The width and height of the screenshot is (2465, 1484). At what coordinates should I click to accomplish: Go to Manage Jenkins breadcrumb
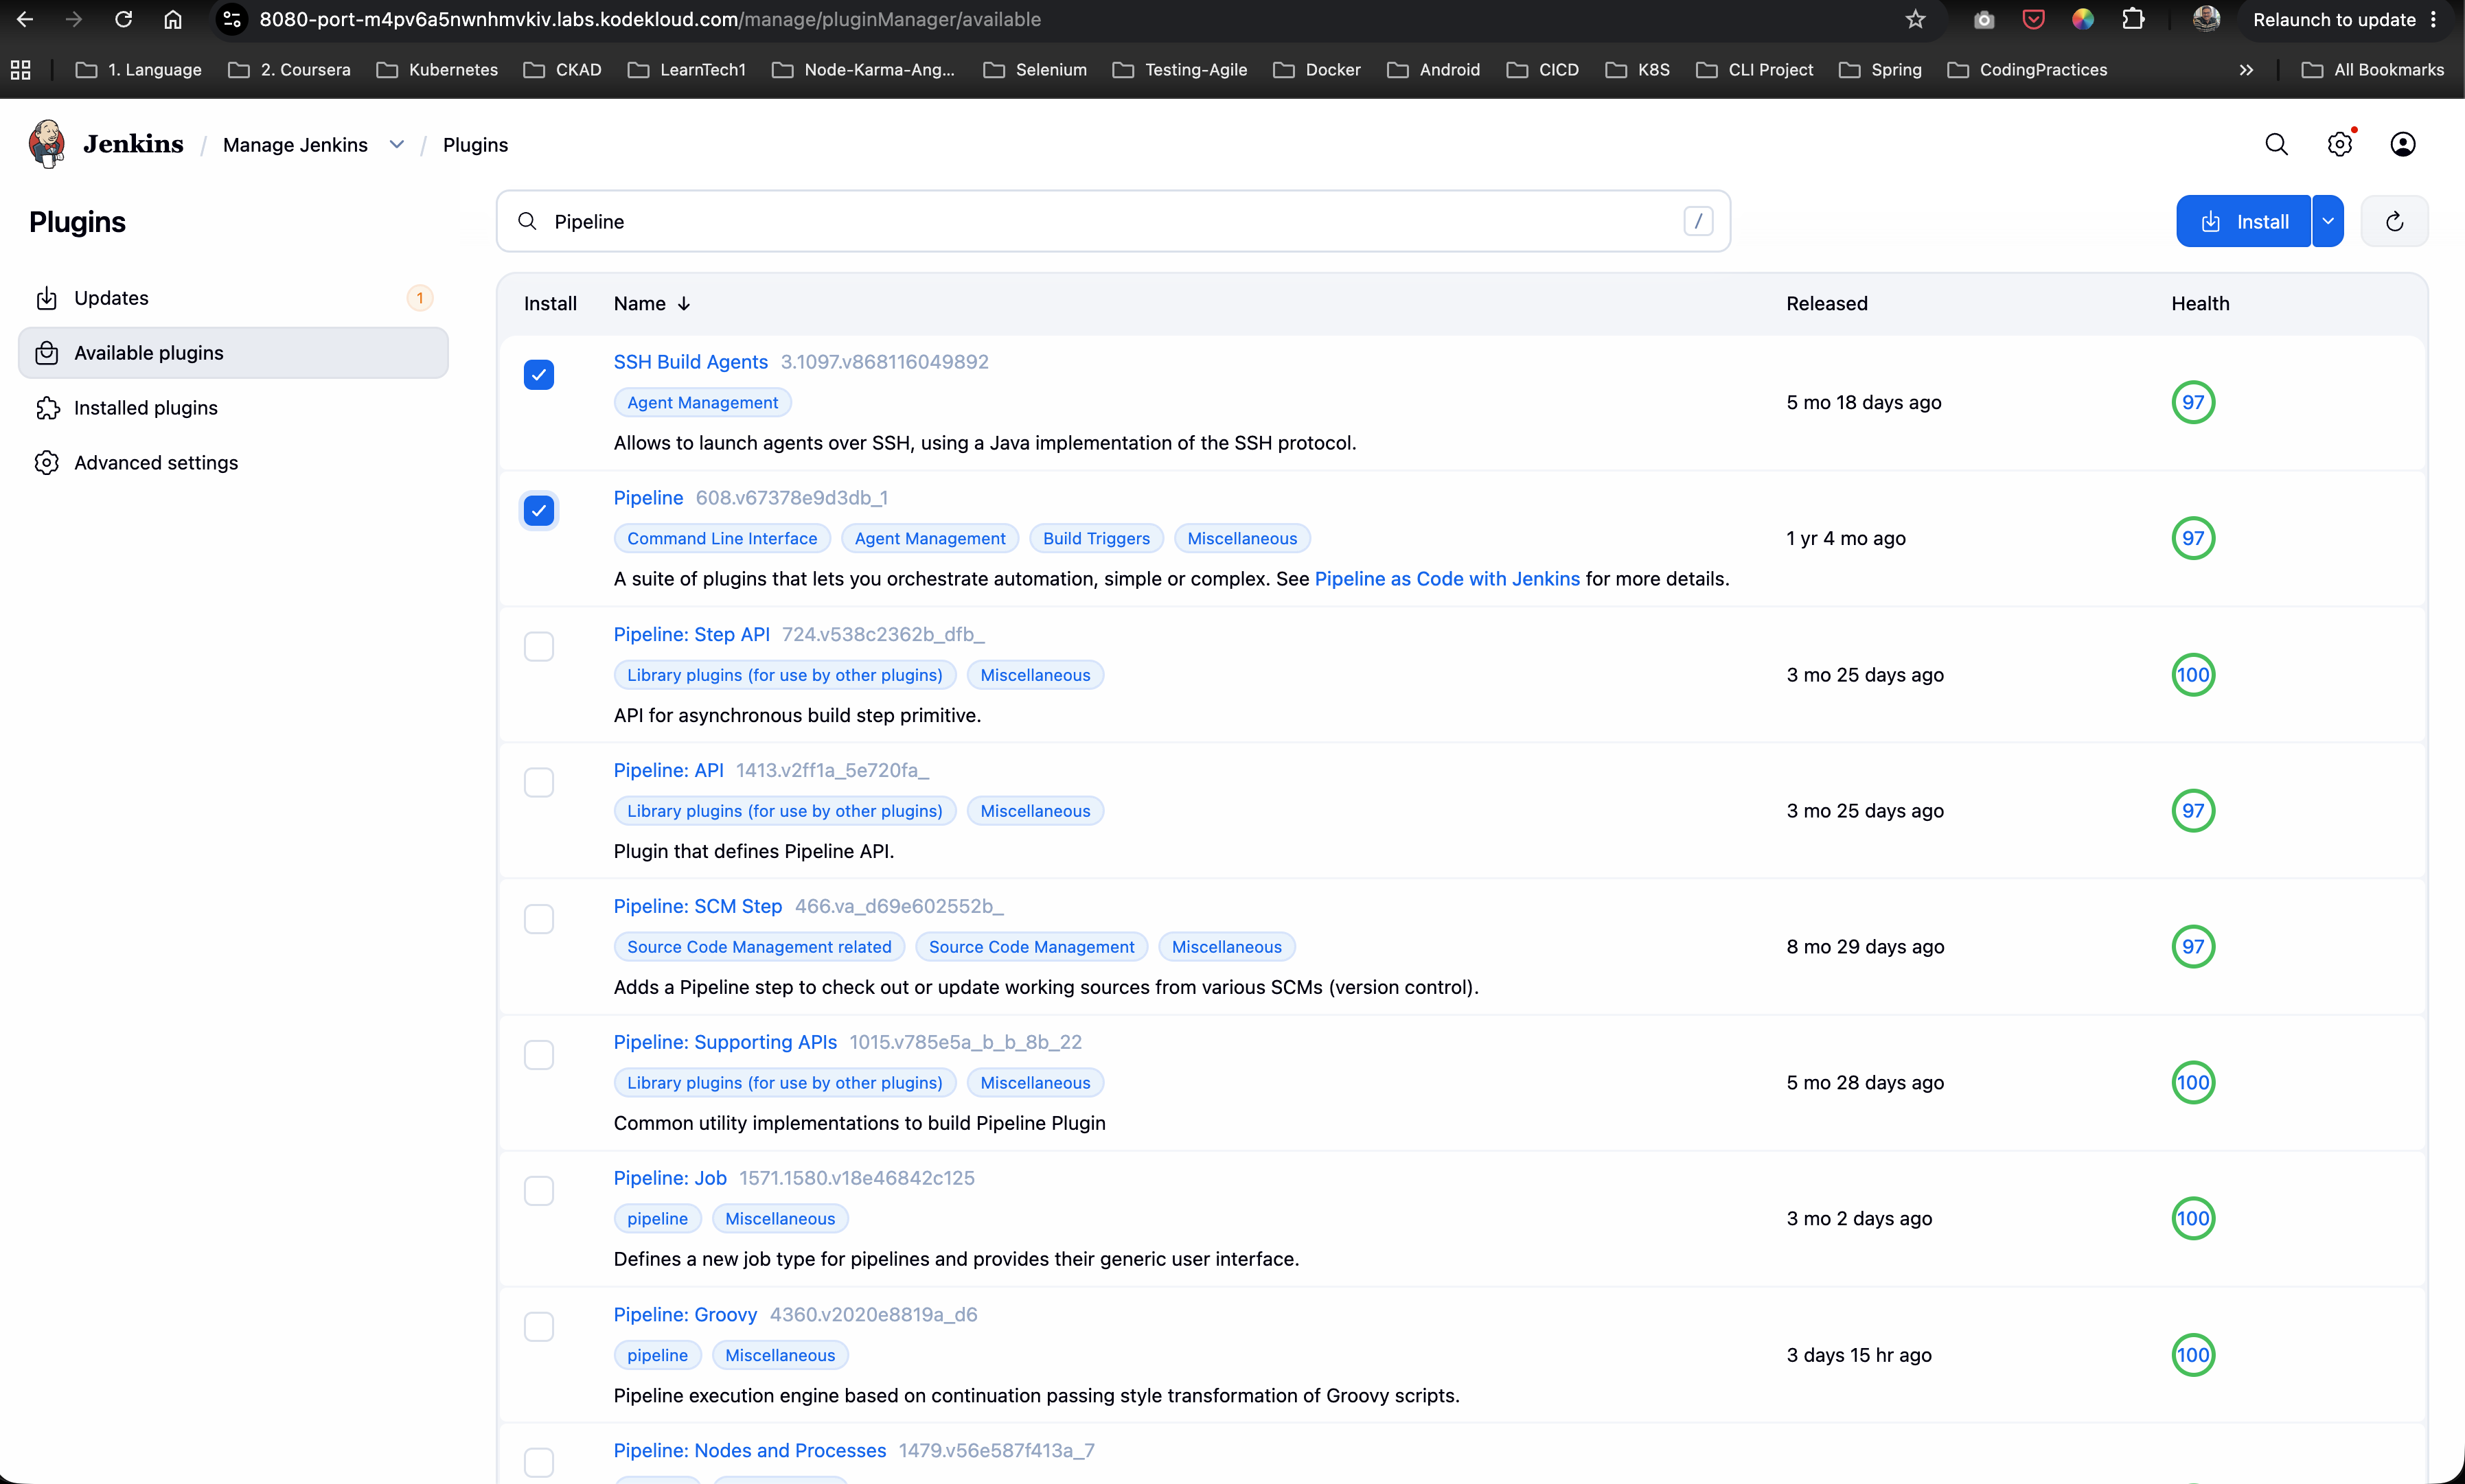click(295, 145)
